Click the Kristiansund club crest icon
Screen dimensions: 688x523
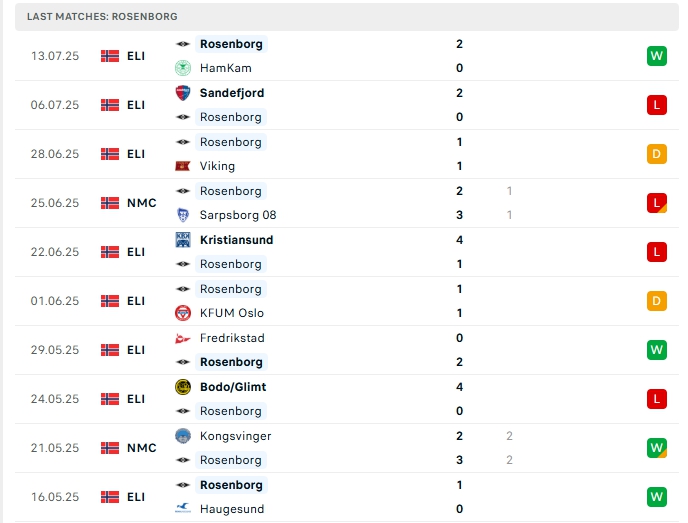pyautogui.click(x=183, y=240)
